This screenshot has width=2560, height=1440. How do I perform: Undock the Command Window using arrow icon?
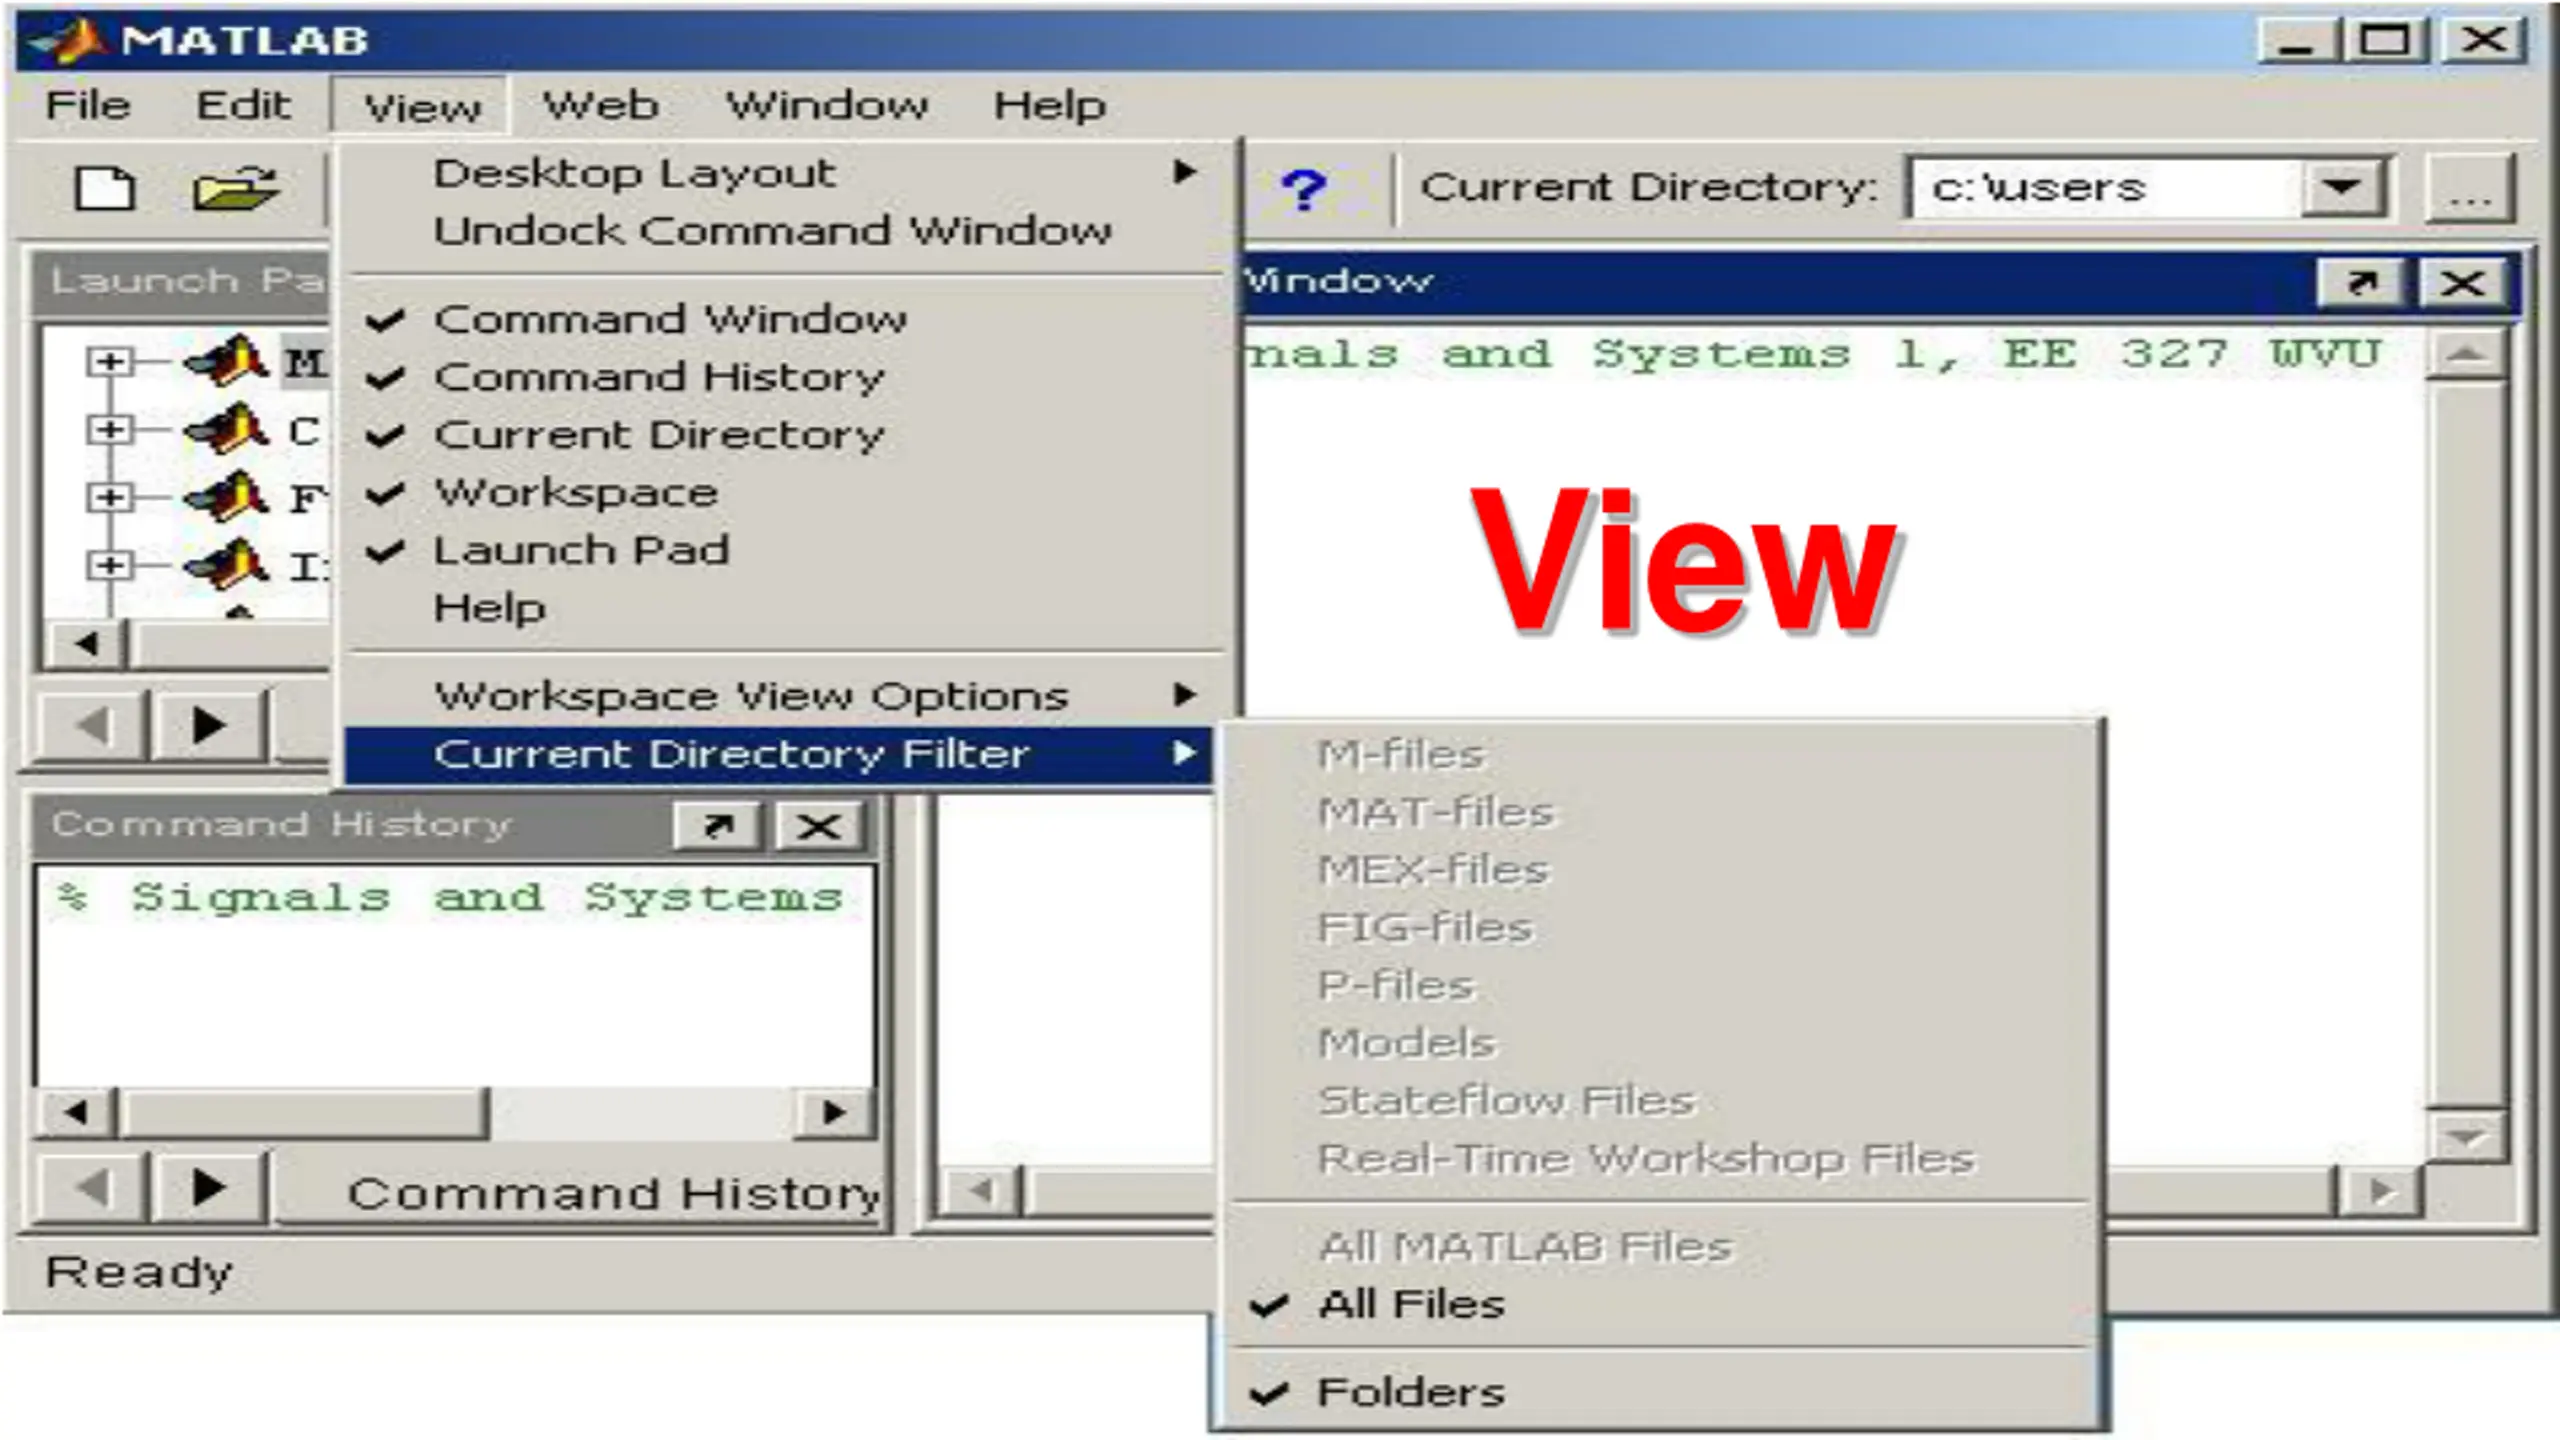(2361, 283)
